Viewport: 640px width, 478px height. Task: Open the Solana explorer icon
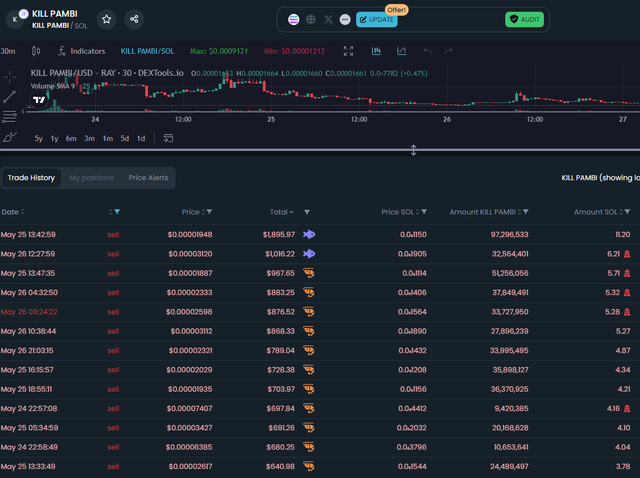[293, 19]
